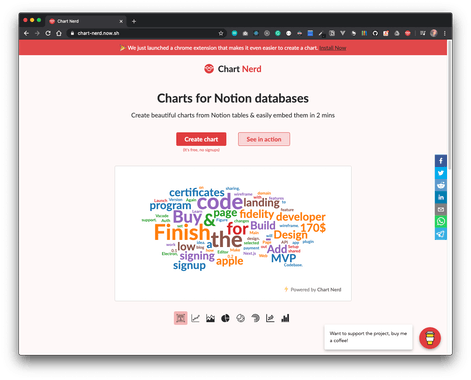Go forward in browser history
The width and height of the screenshot is (471, 380).
tap(37, 33)
